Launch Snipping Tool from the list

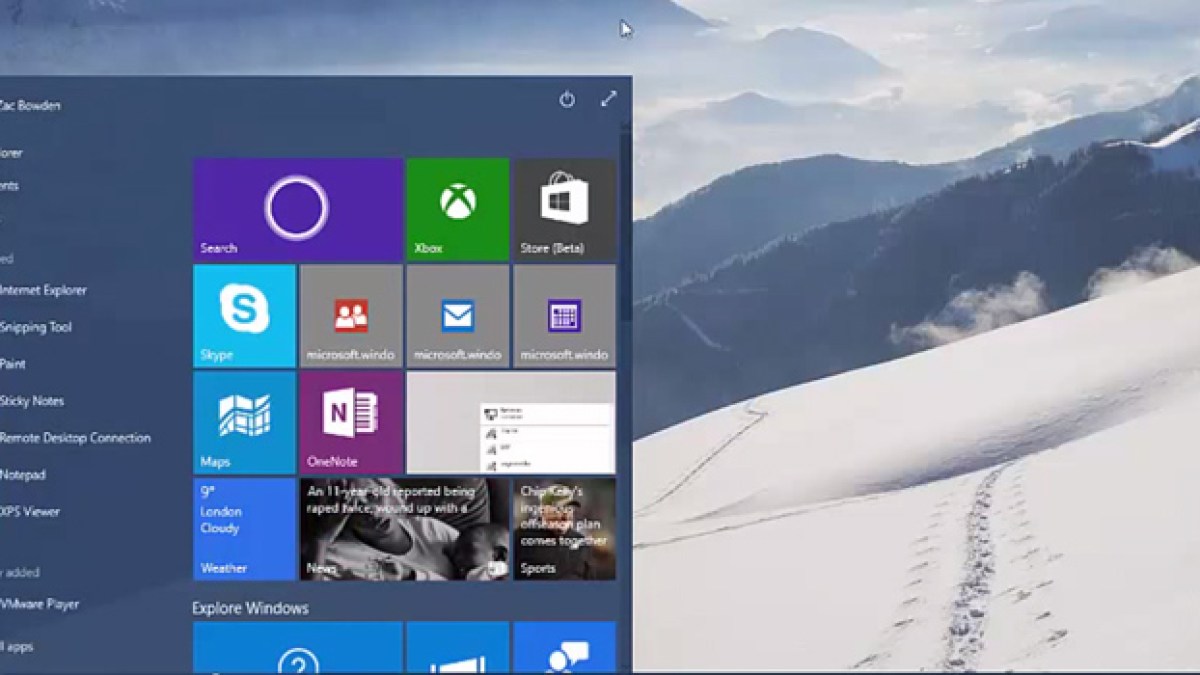tap(36, 327)
